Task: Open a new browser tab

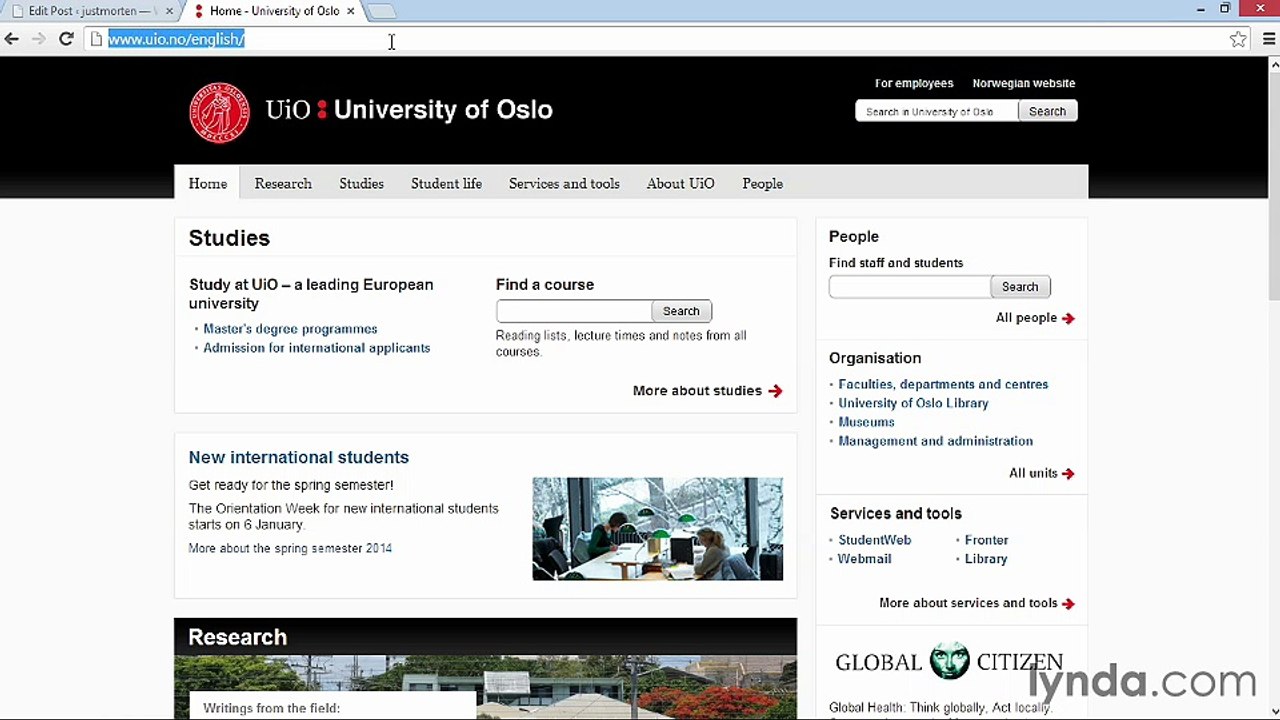Action: (381, 11)
